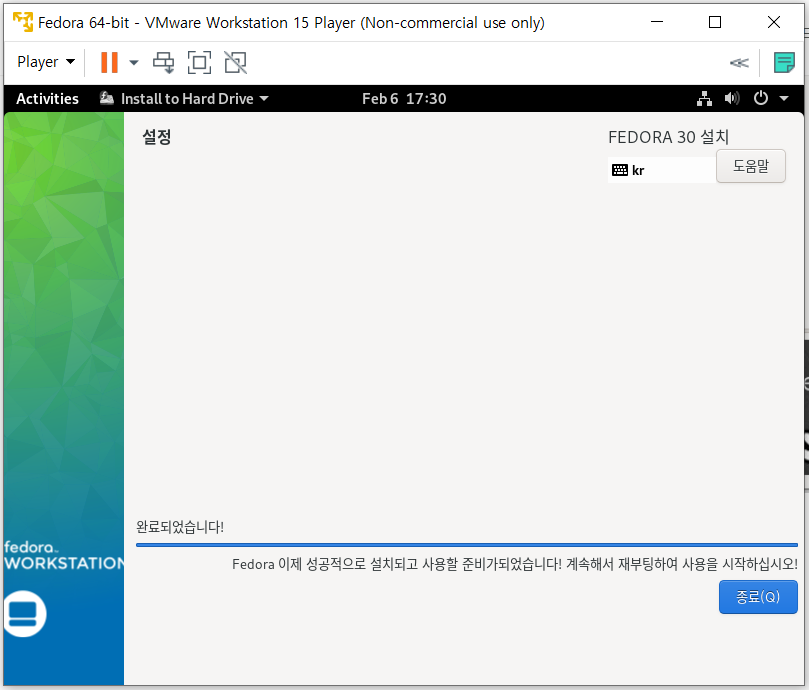Open the VMware notes icon

784,62
